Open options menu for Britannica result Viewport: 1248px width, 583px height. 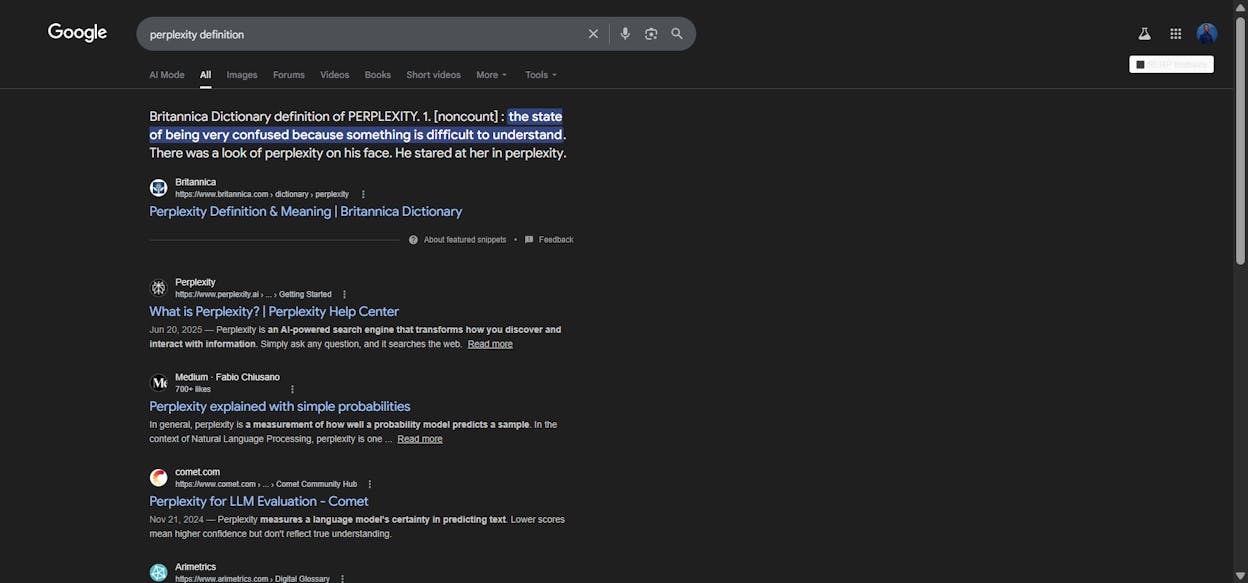[x=363, y=194]
